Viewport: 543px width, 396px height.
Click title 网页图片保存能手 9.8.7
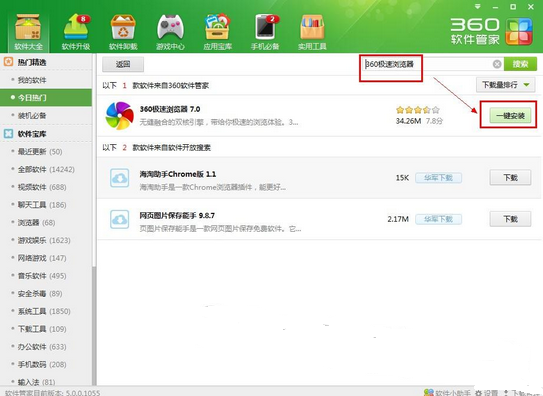tap(177, 215)
